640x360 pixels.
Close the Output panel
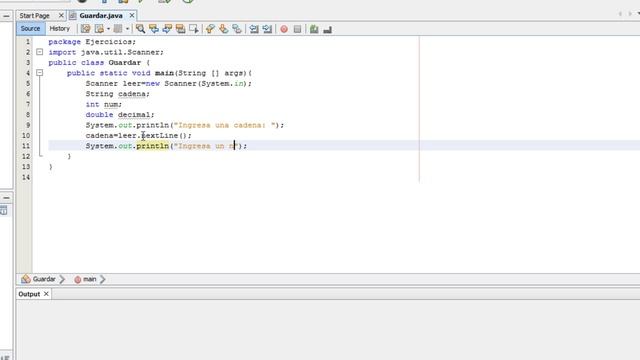[x=46, y=294]
